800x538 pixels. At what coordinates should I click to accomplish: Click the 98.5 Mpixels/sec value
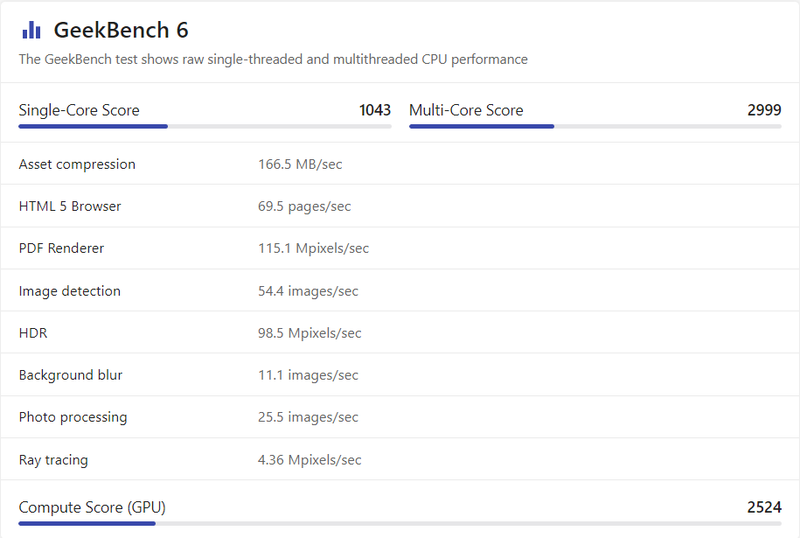pos(310,333)
